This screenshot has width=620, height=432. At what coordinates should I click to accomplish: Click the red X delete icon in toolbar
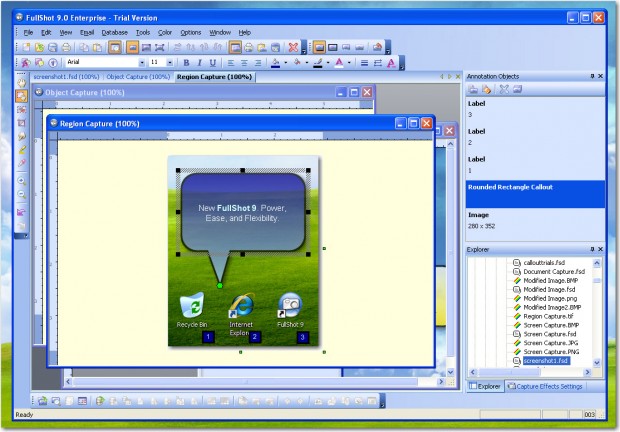(x=293, y=47)
